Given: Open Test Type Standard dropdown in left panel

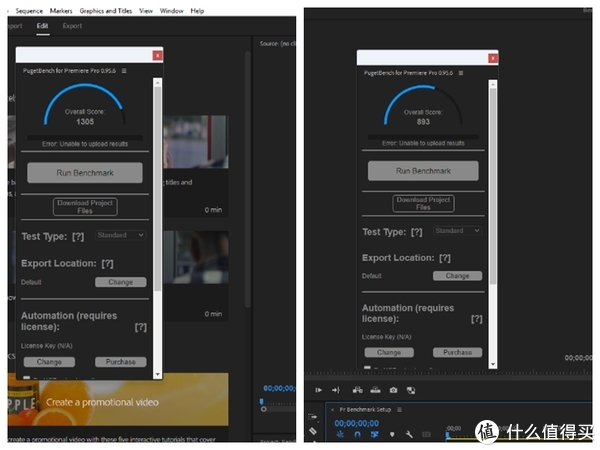Looking at the screenshot, I should pyautogui.click(x=121, y=235).
